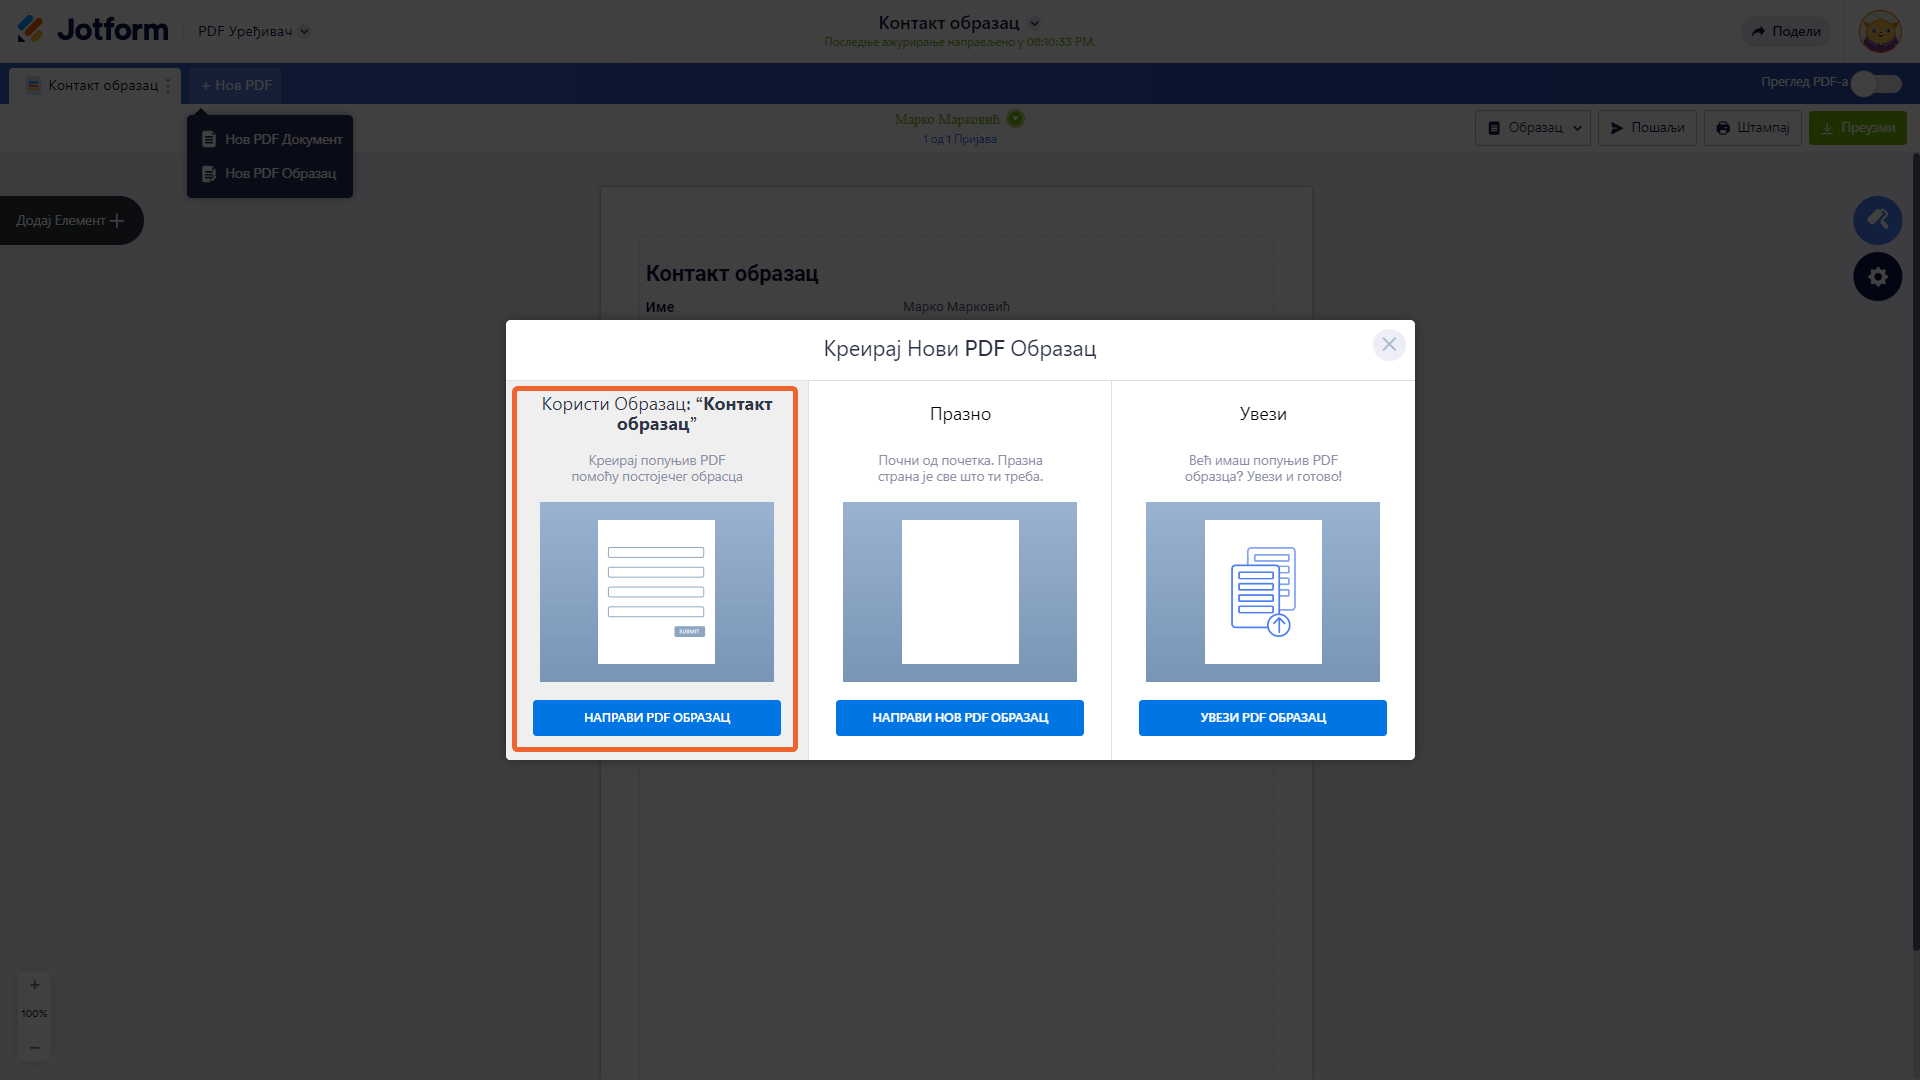The image size is (1920, 1080).
Task: Click the zoom in plus icon
Action: (x=34, y=985)
